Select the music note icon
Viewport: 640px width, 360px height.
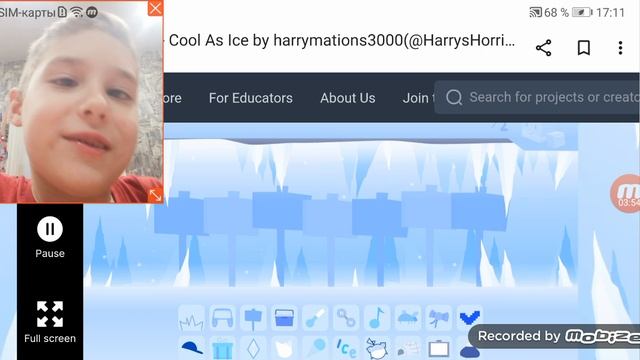coord(377,318)
